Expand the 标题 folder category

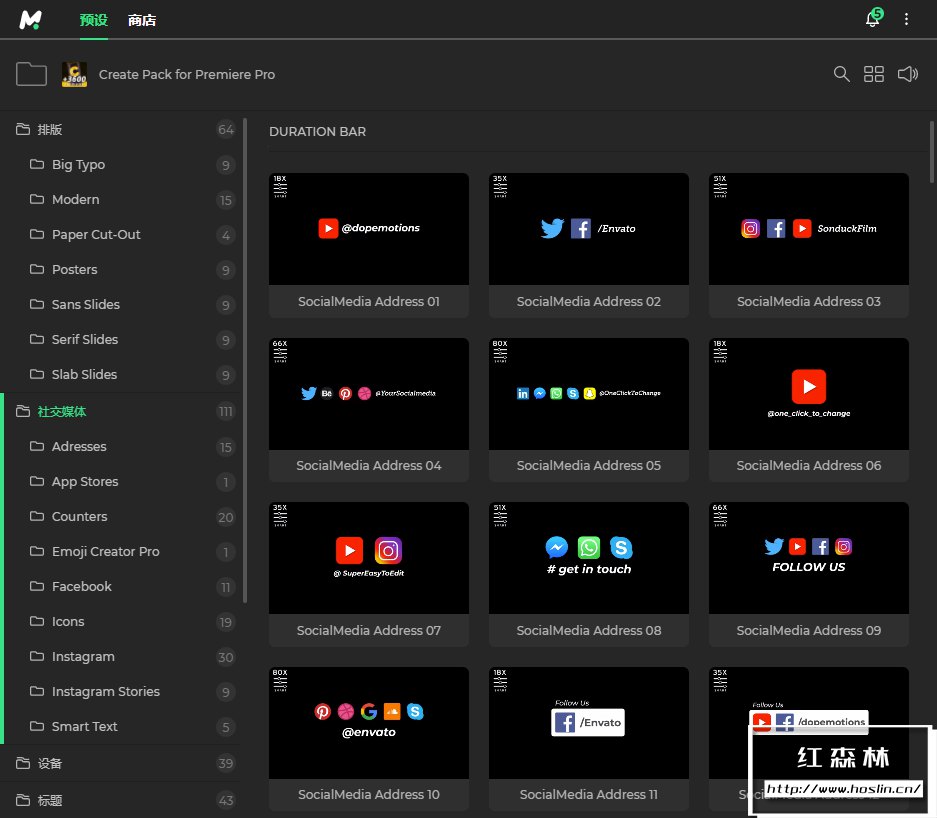click(x=50, y=800)
